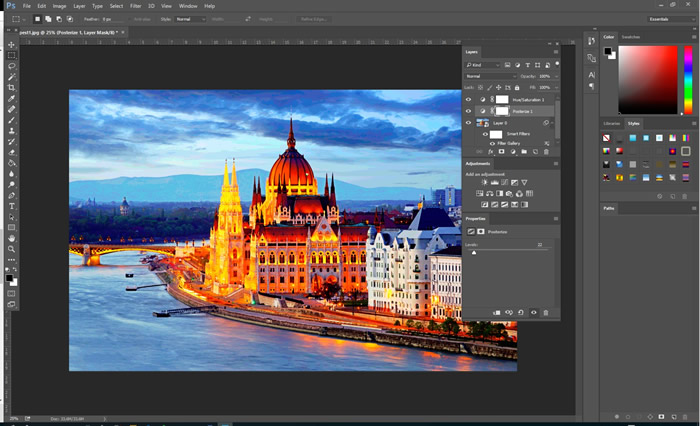Click the foreground color swatch in toolbar
Image resolution: width=700 pixels, height=426 pixels.
(x=9, y=278)
